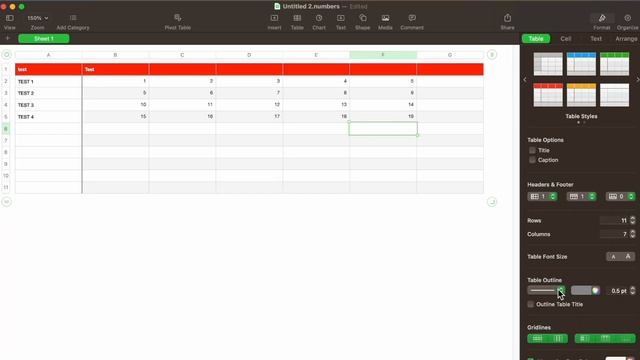Open header columns count popup
640x360 pixels.
click(542, 196)
